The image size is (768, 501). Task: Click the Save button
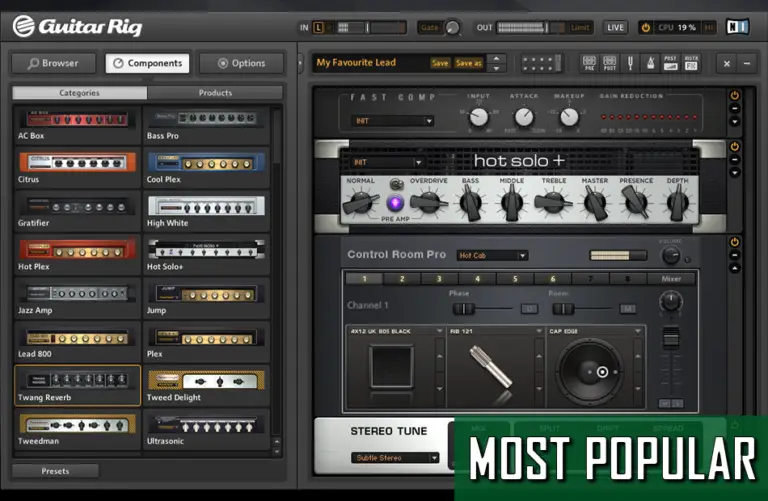pos(440,63)
